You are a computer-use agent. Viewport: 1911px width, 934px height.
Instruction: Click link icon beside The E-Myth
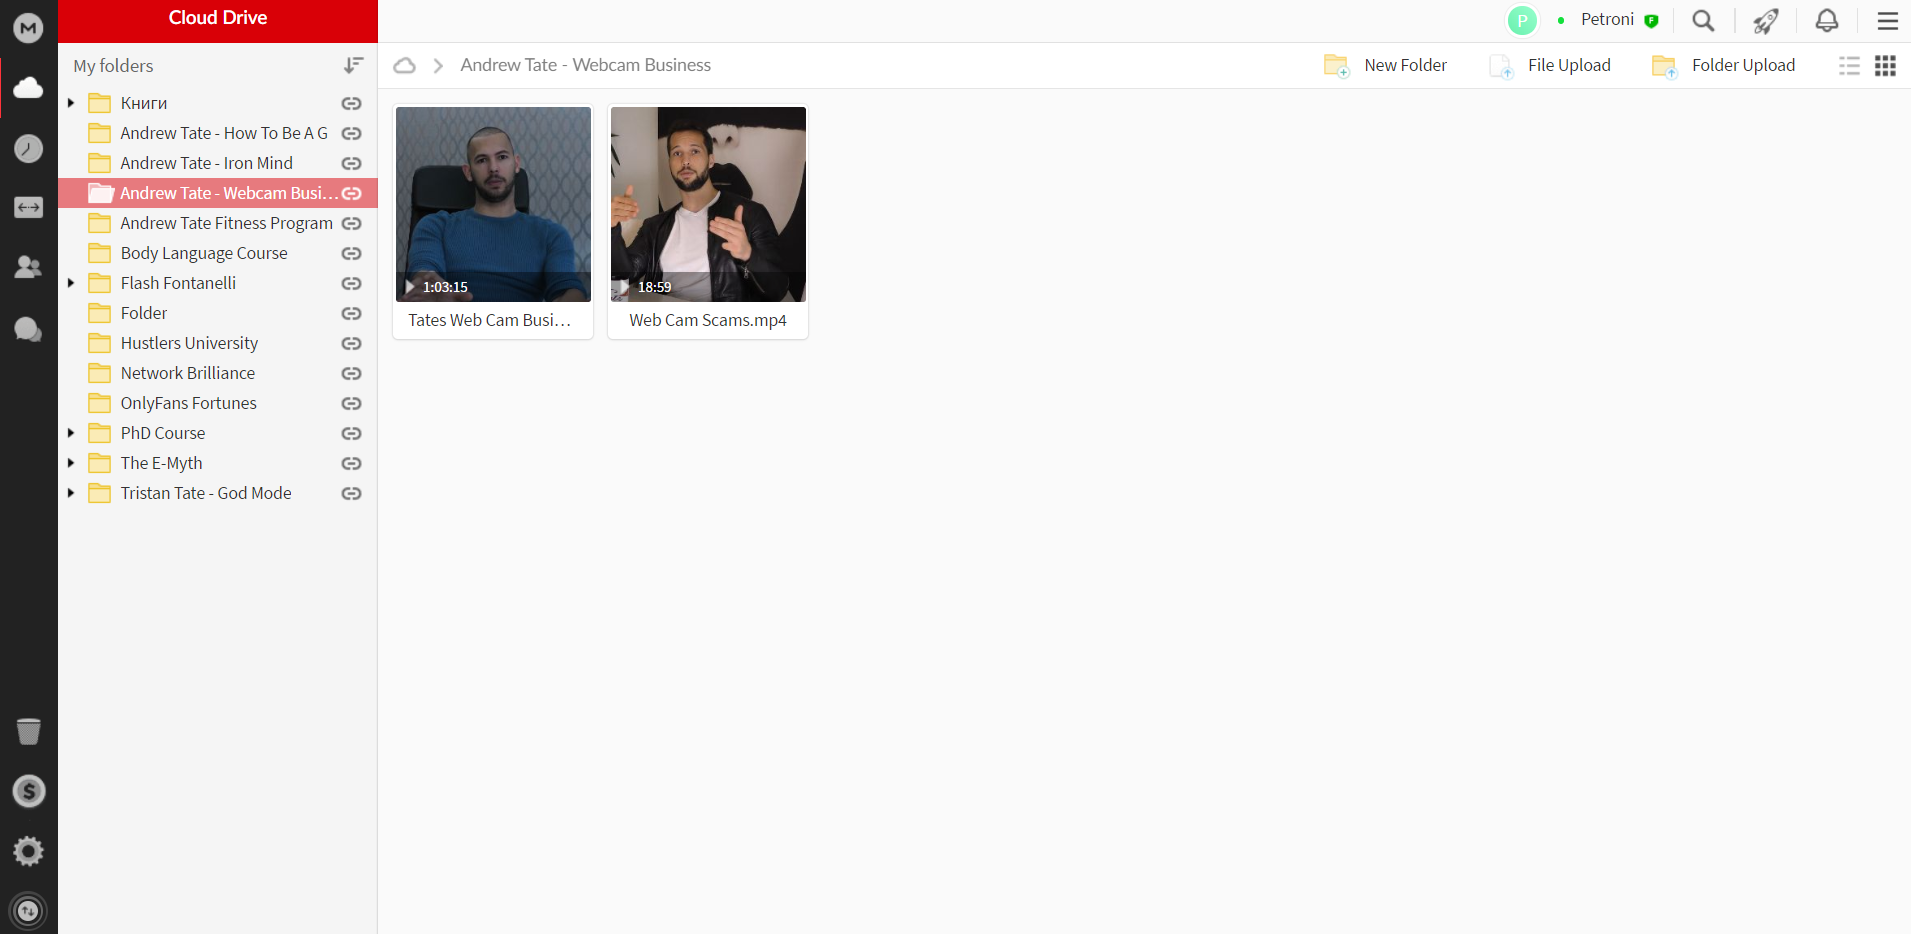351,463
